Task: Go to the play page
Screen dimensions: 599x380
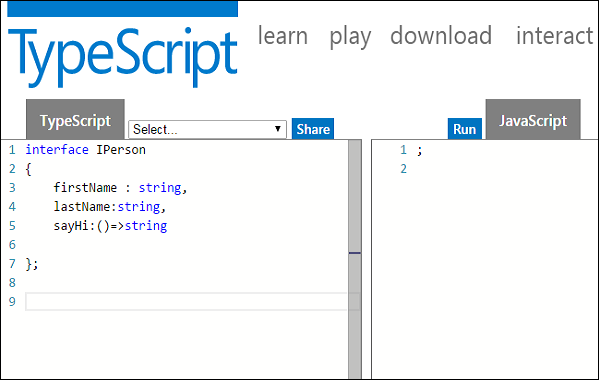Action: [350, 37]
